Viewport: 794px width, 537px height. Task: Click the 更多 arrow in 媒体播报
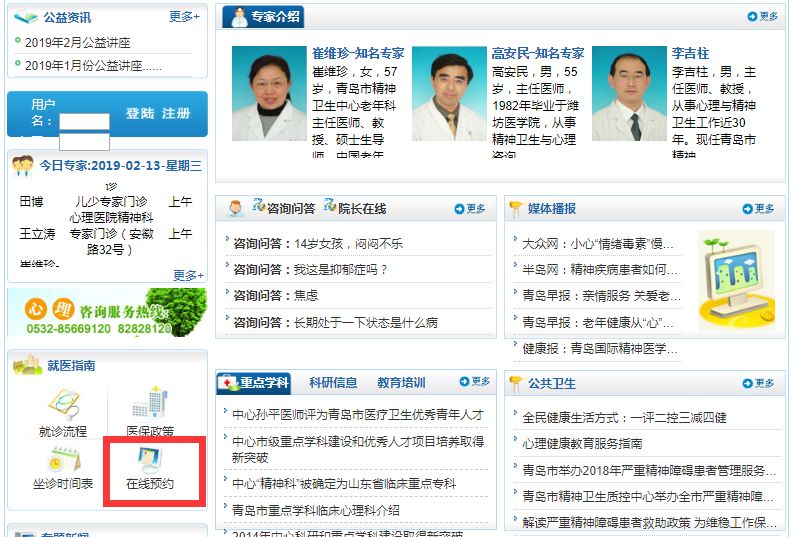pos(758,209)
